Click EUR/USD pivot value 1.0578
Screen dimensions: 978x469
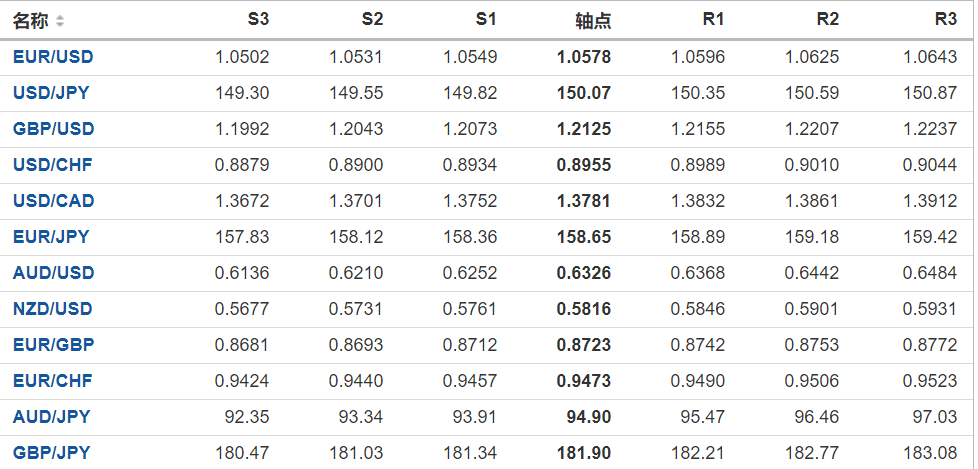(x=584, y=57)
